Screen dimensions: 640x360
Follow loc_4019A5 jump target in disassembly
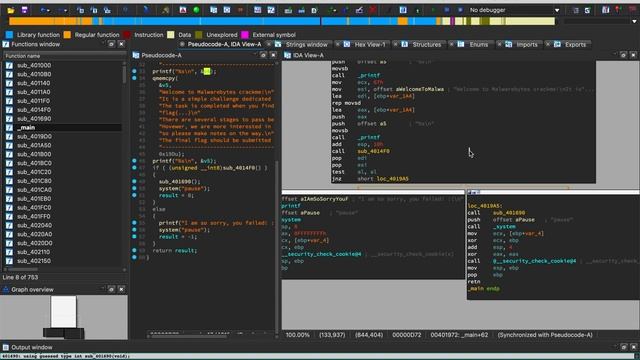[x=393, y=179]
